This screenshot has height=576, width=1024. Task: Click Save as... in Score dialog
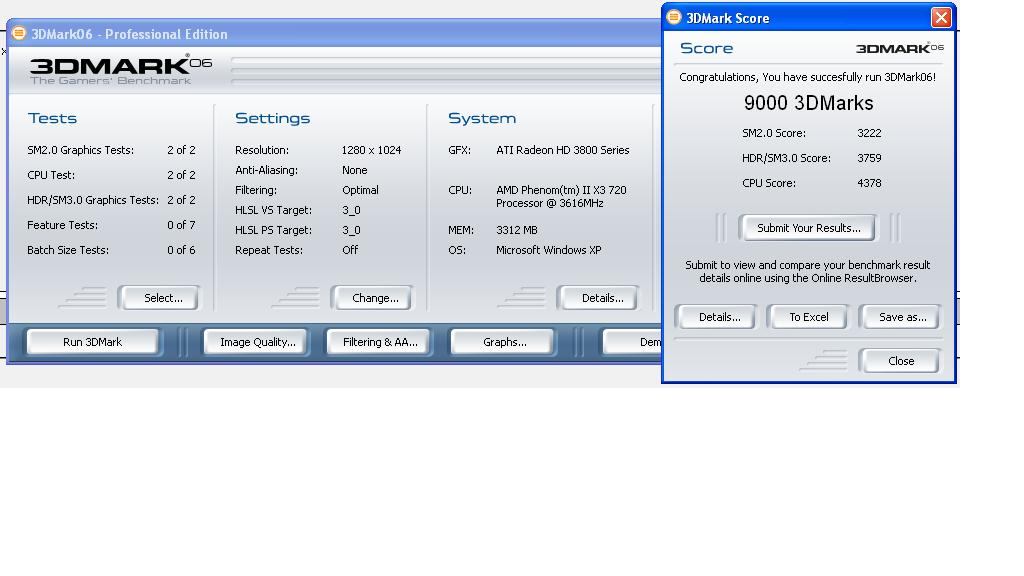899,317
